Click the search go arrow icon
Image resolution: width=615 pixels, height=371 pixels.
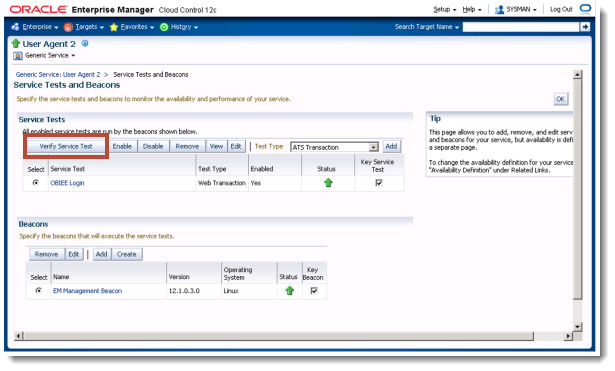click(x=585, y=27)
